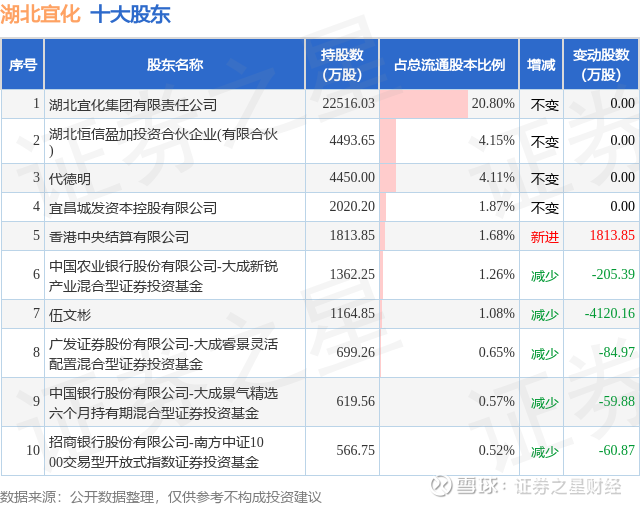Click the 1.87% percentage value

(x=496, y=206)
